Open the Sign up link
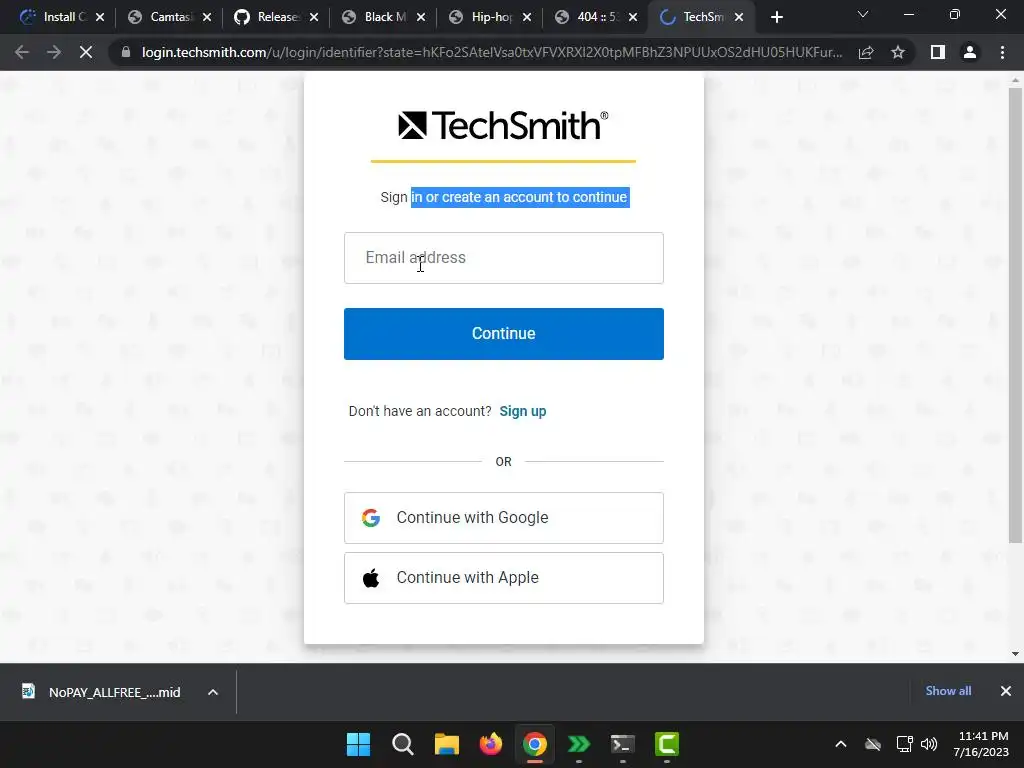 pyautogui.click(x=522, y=411)
